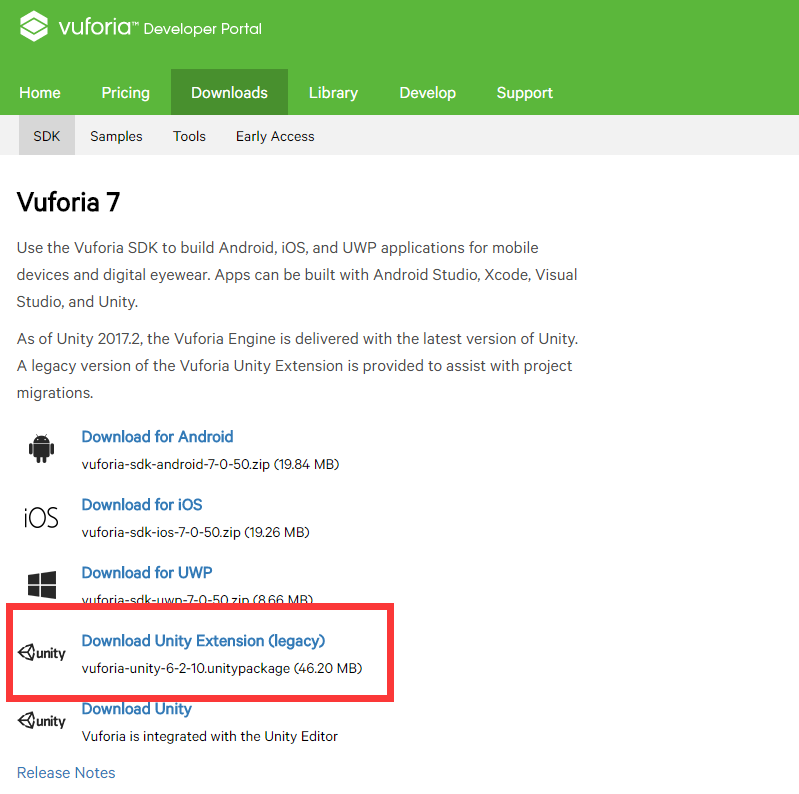The width and height of the screenshot is (799, 794).
Task: Click the iOS logo icon
Action: coord(41,518)
